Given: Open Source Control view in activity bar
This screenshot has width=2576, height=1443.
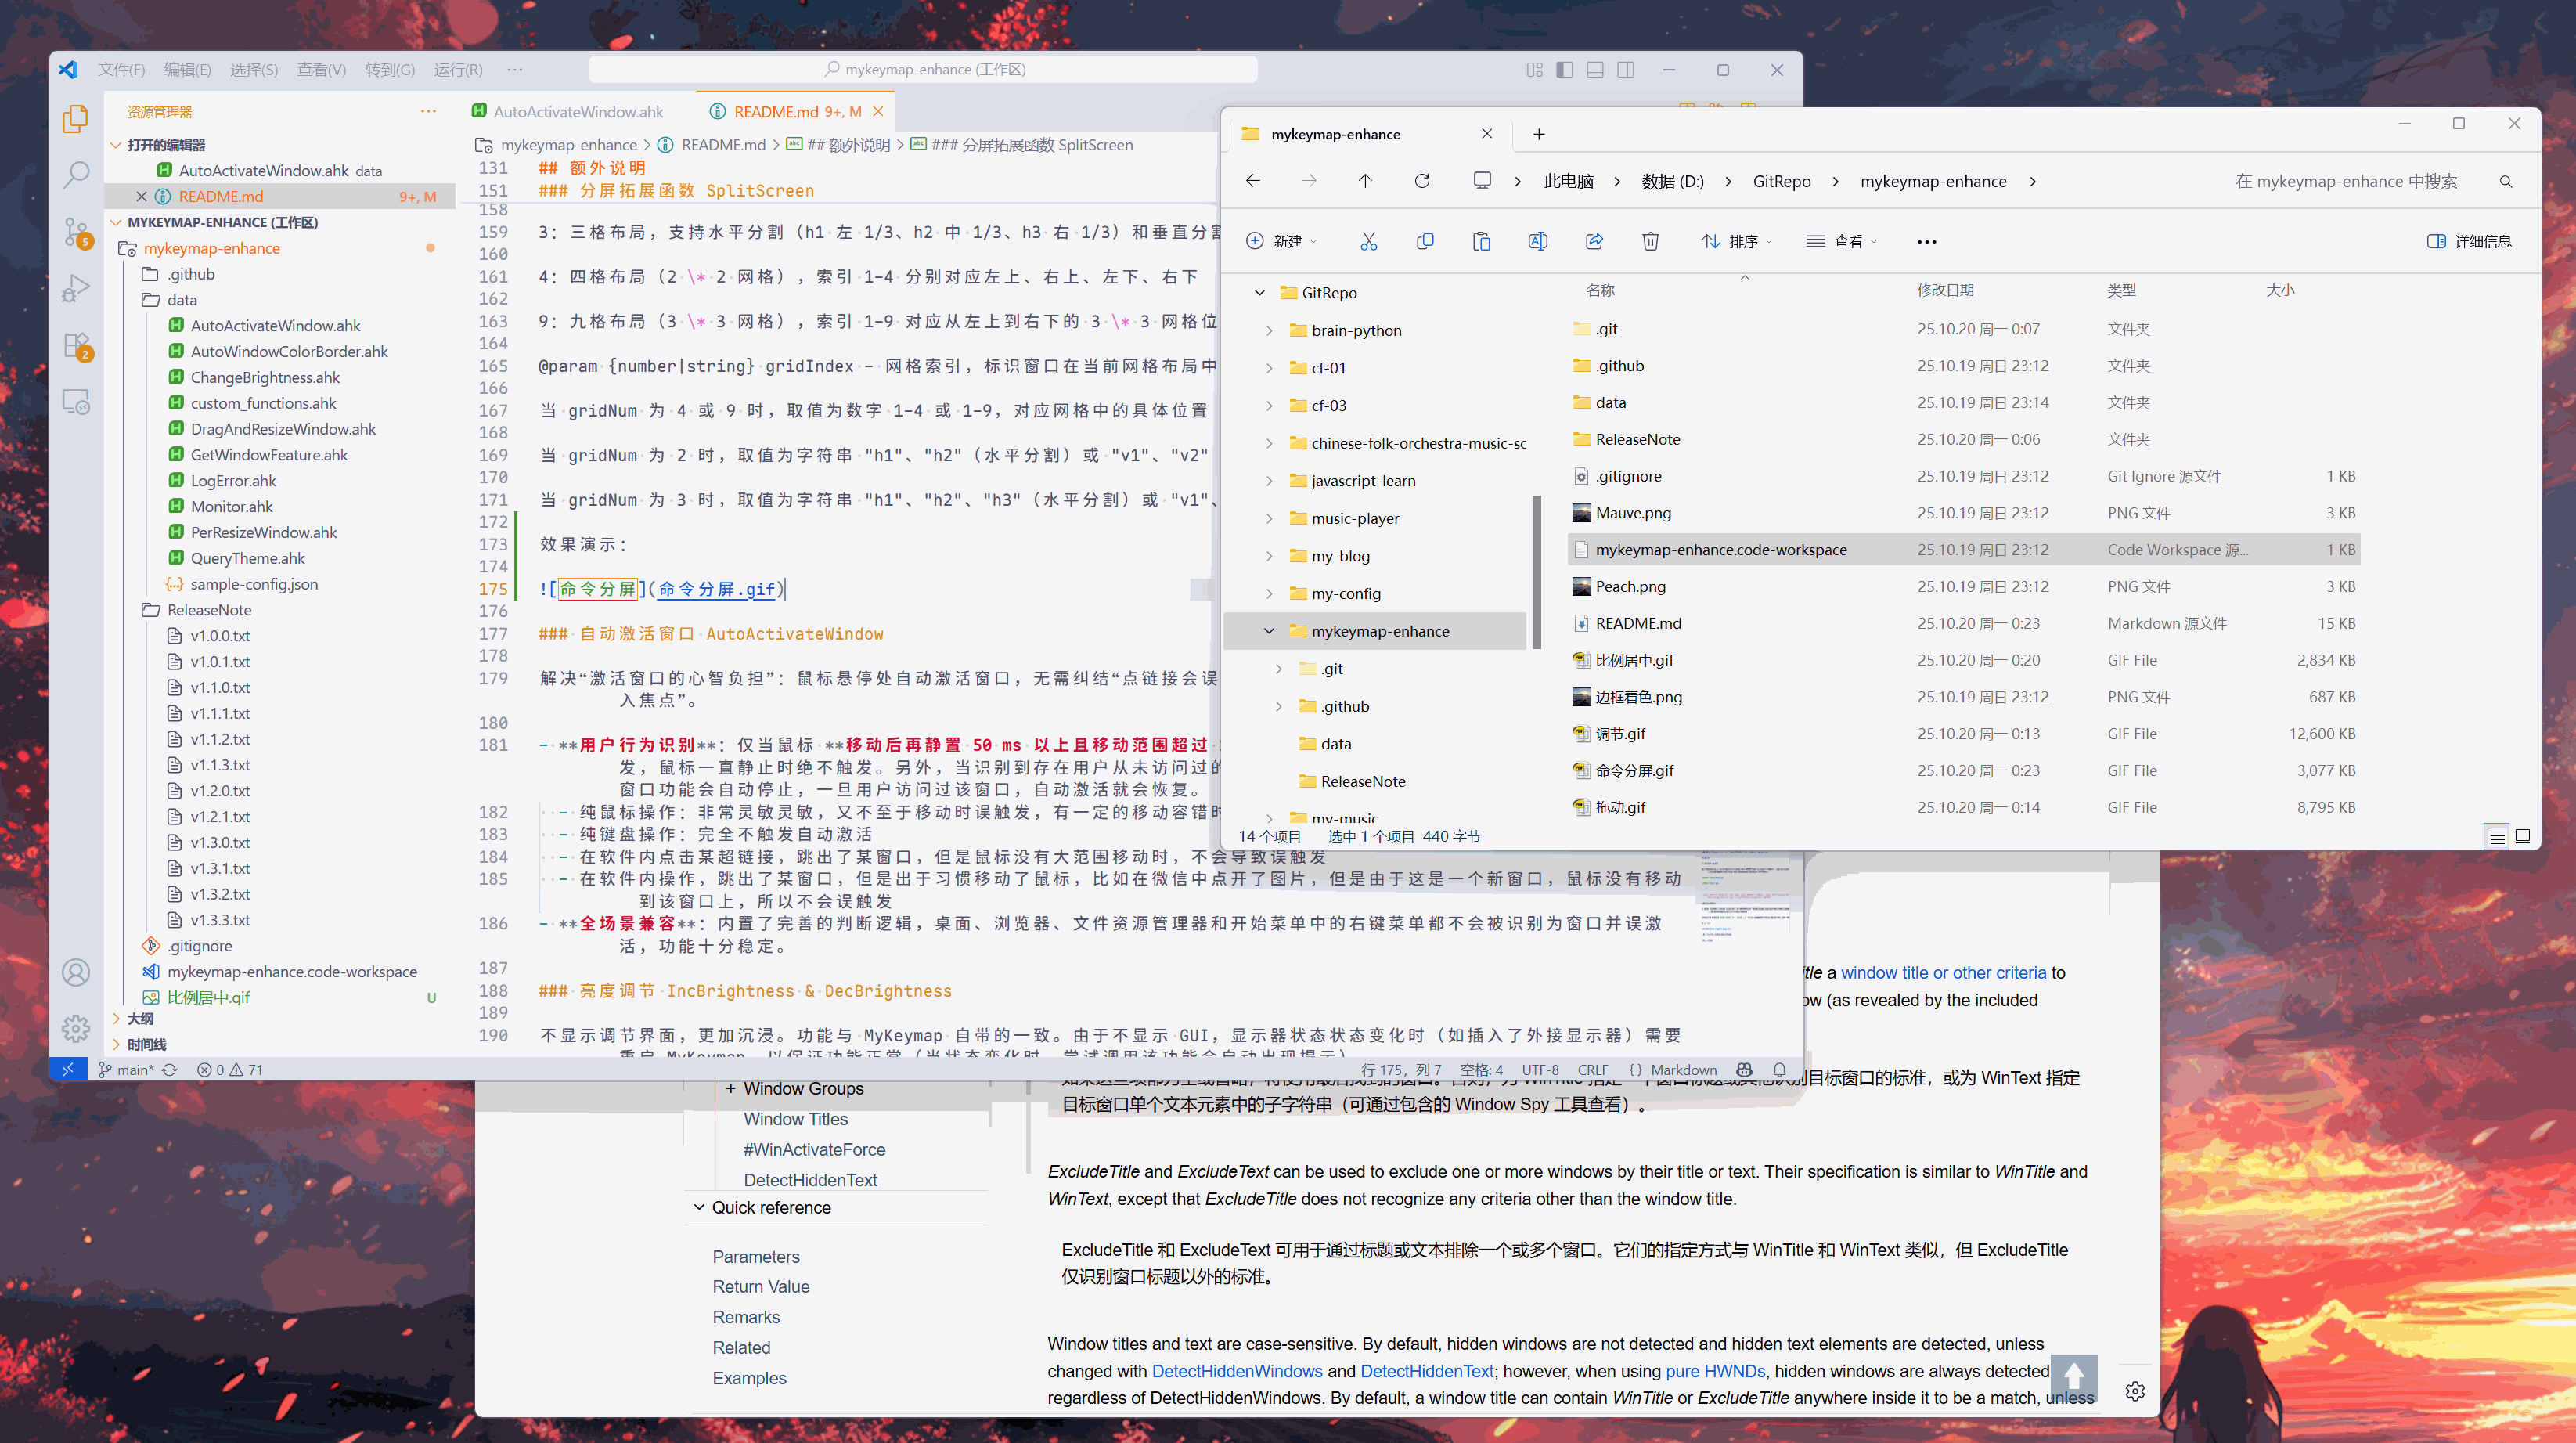Looking at the screenshot, I should click(x=76, y=232).
